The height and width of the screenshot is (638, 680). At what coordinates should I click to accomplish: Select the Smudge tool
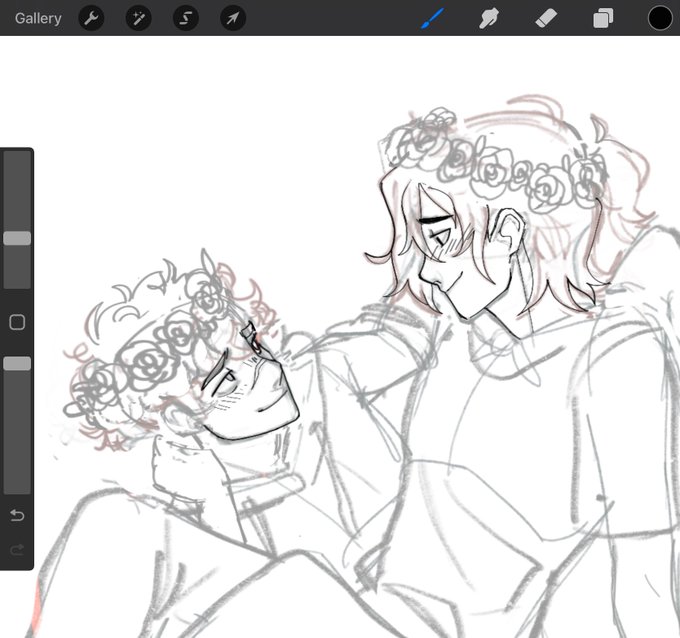coord(489,19)
